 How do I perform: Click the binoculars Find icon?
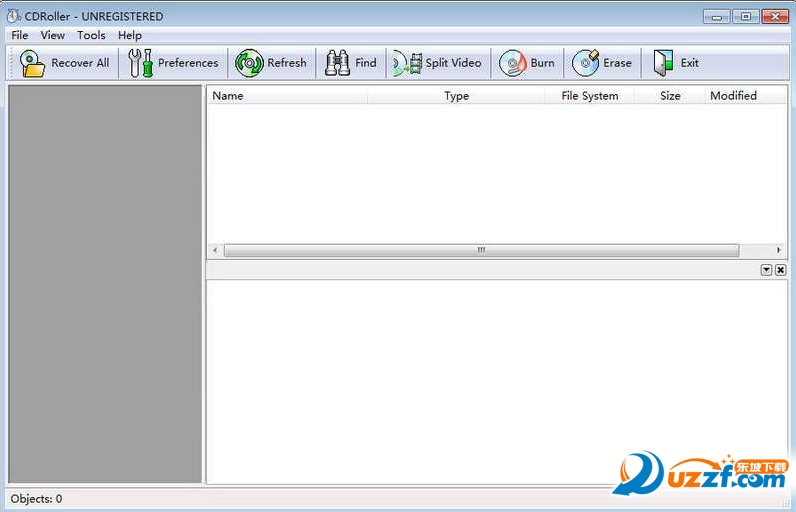point(337,63)
